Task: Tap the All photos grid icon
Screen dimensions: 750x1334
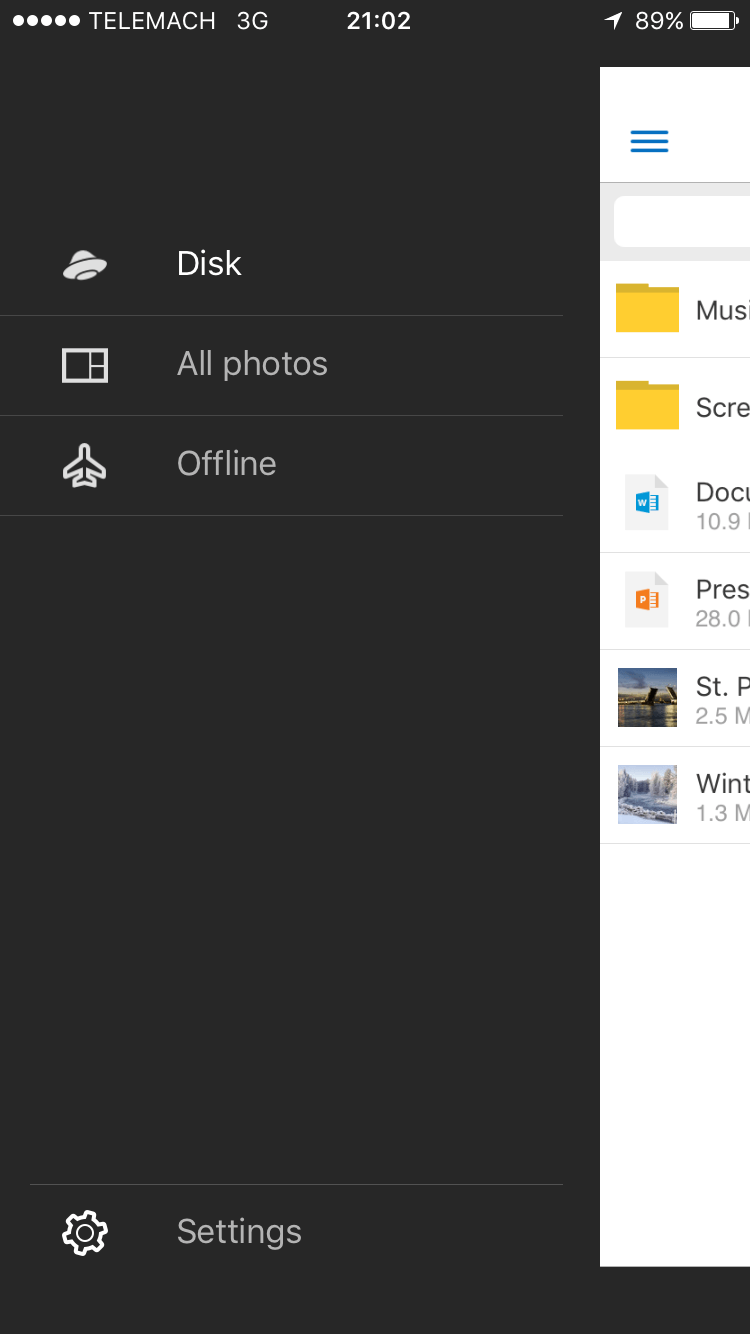Action: pos(85,365)
